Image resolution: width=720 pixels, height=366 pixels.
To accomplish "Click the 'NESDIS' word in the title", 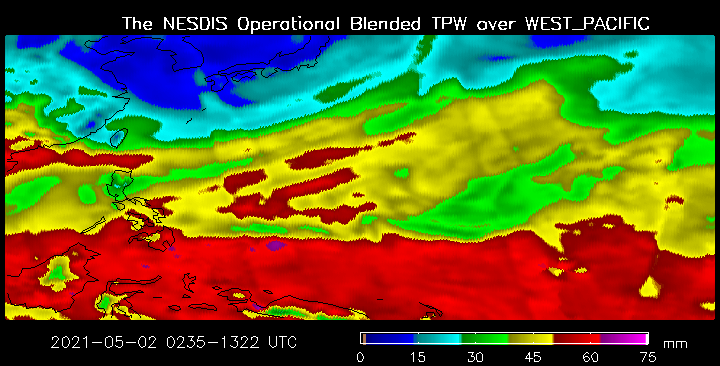I will pyautogui.click(x=195, y=24).
